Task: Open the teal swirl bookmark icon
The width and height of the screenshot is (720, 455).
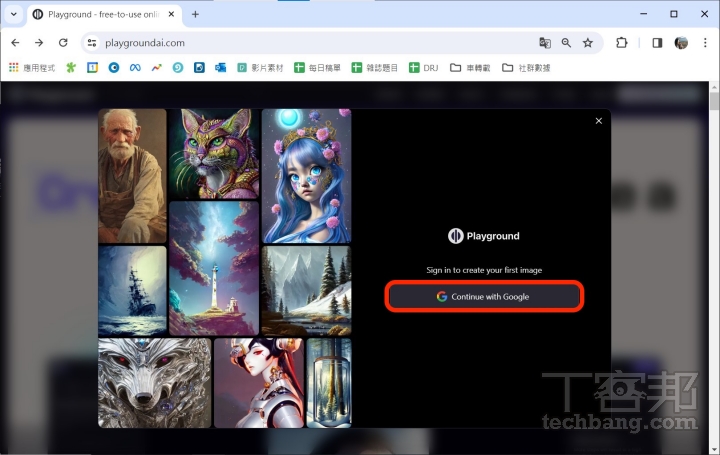Action: [x=178, y=68]
